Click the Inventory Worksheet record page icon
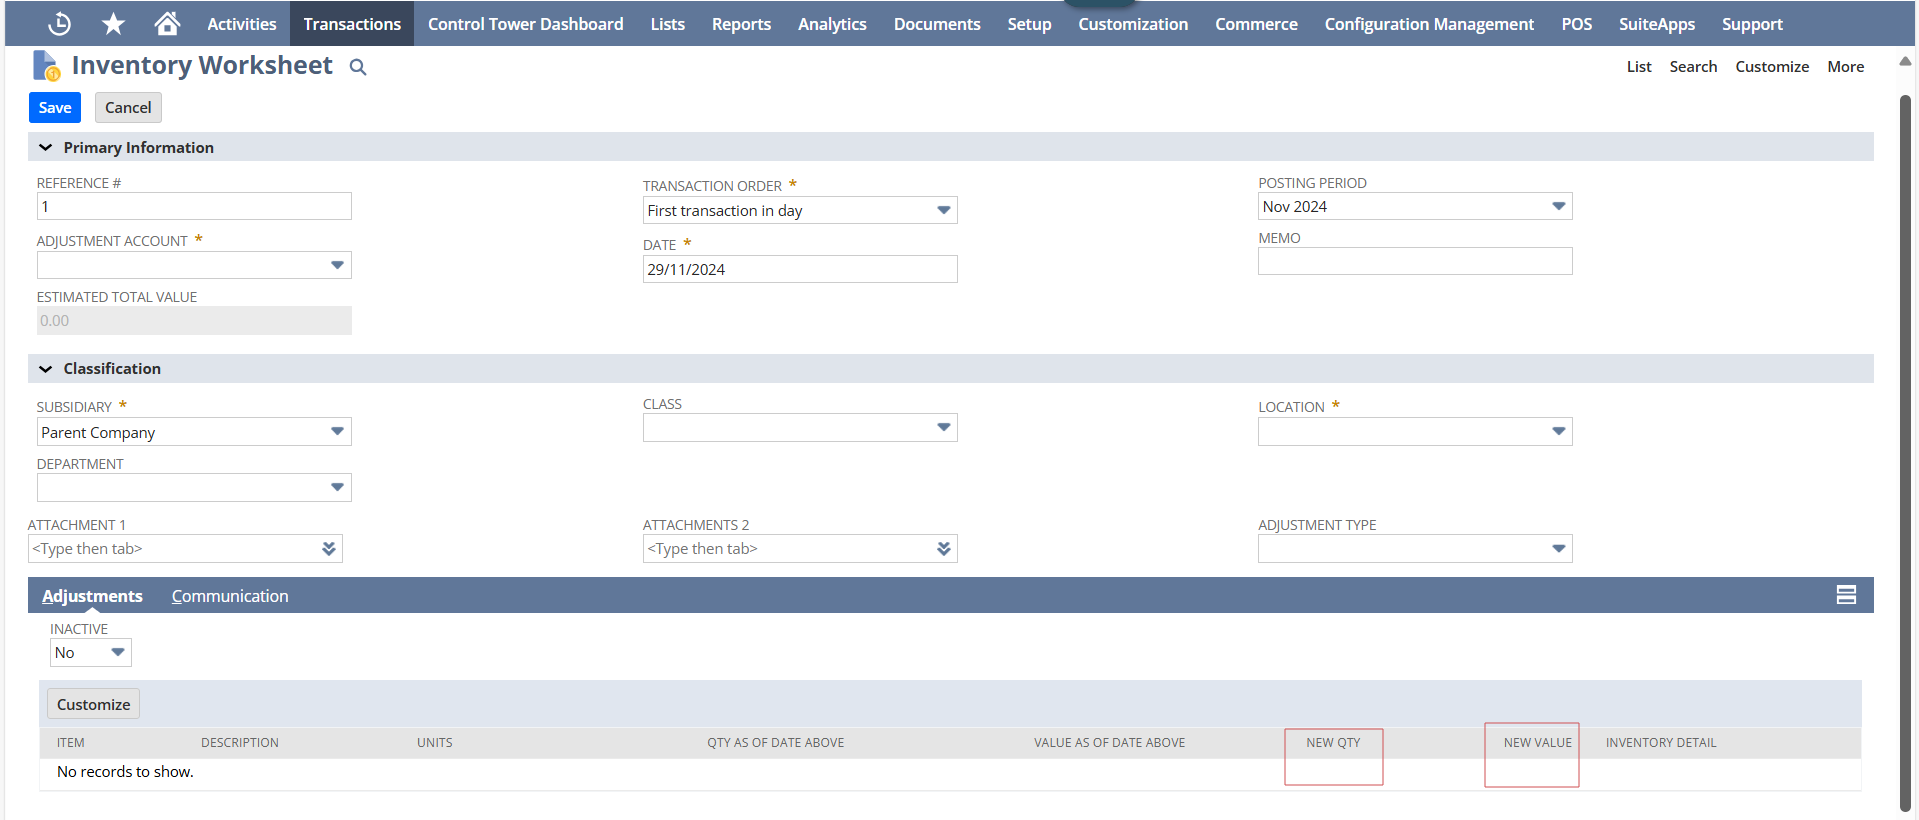 46,66
